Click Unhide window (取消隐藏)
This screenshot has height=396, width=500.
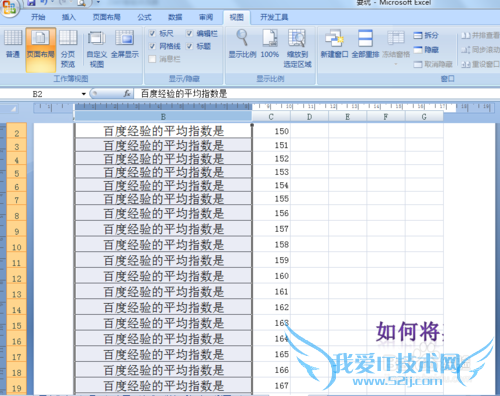(x=433, y=64)
